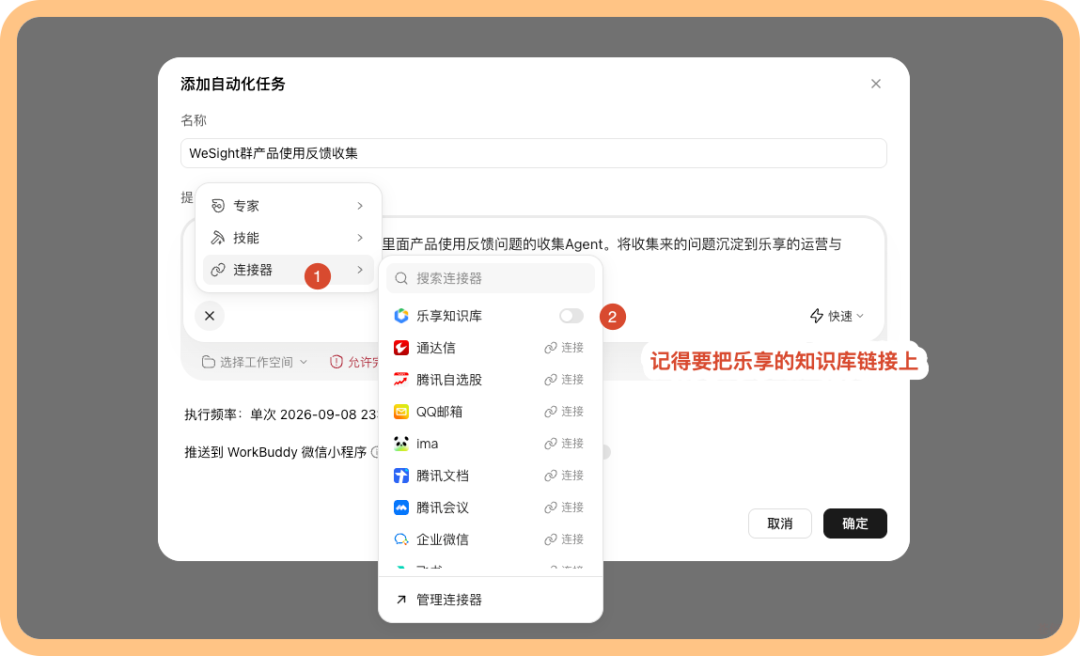Connect QQ邮箱 via its 连接 link

pyautogui.click(x=564, y=411)
